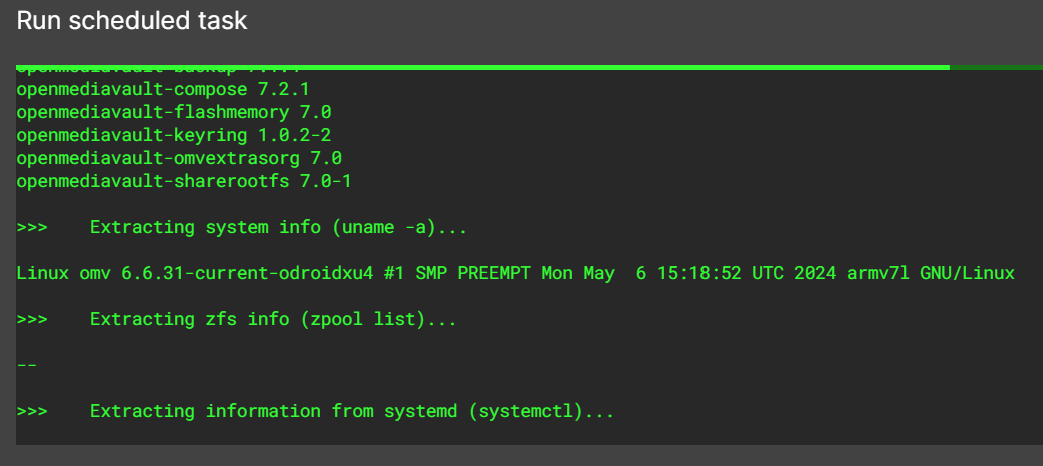This screenshot has height=466, width=1043.
Task: Select the openmediavault-omvextrasorg 7.0 line
Action: (x=179, y=158)
